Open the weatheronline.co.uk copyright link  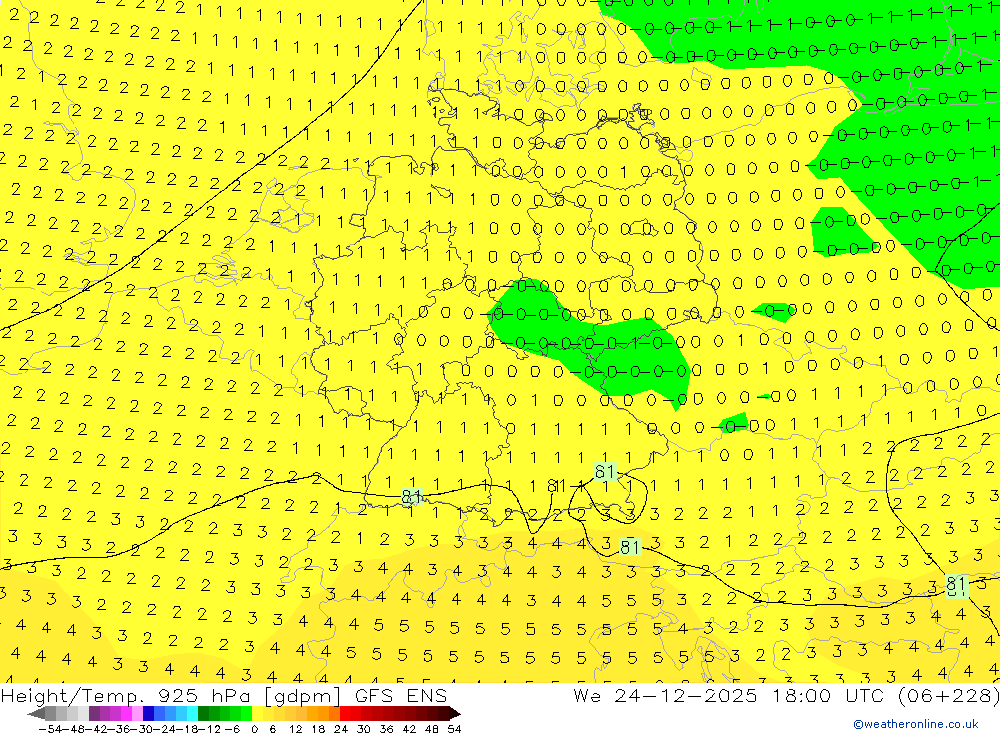[x=916, y=723]
